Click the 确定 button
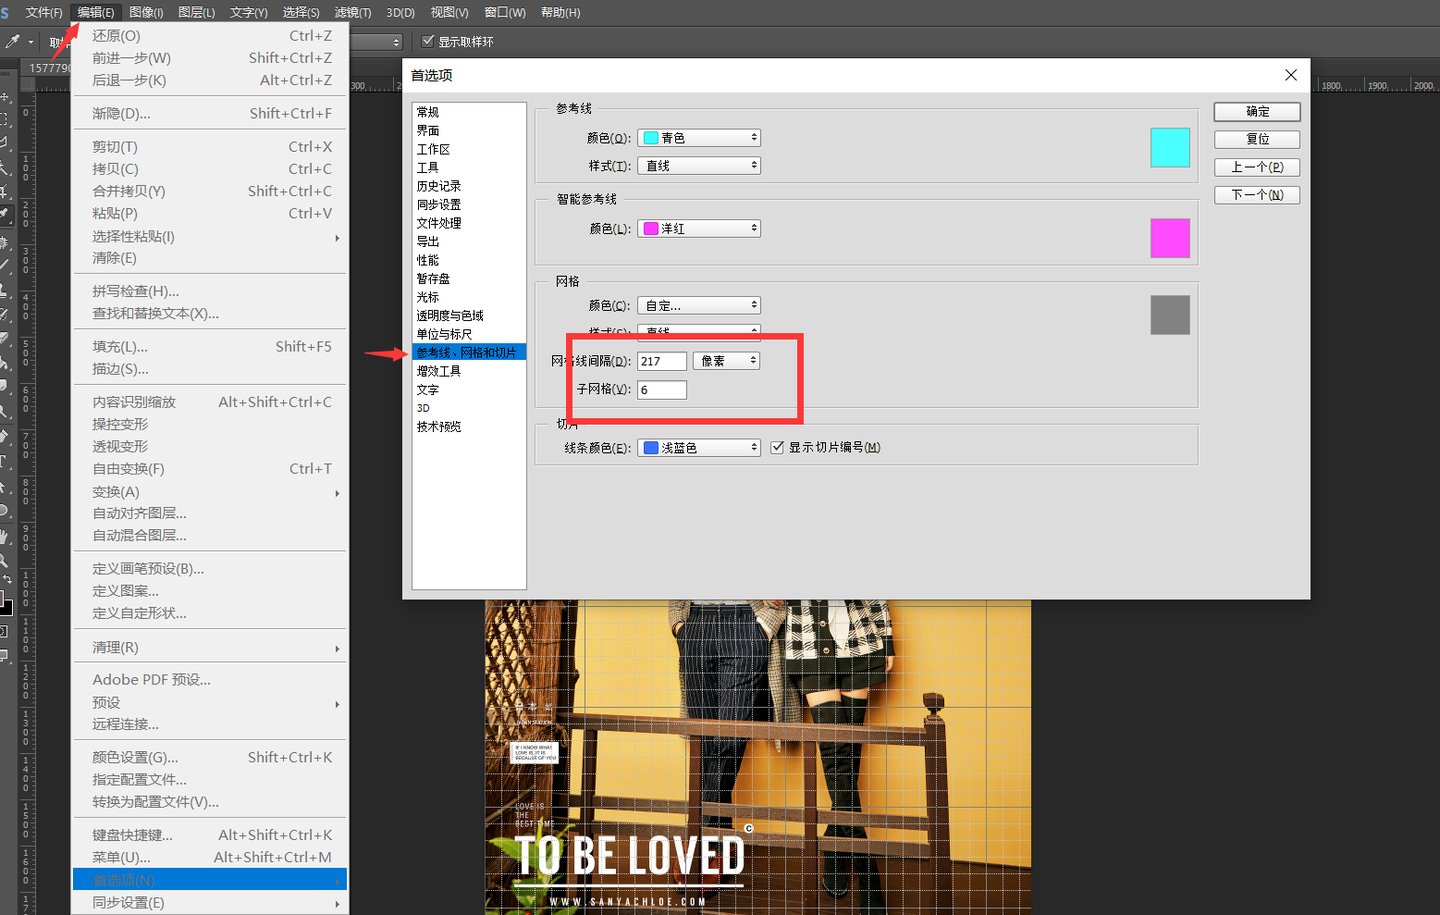This screenshot has height=915, width=1440. click(x=1257, y=112)
